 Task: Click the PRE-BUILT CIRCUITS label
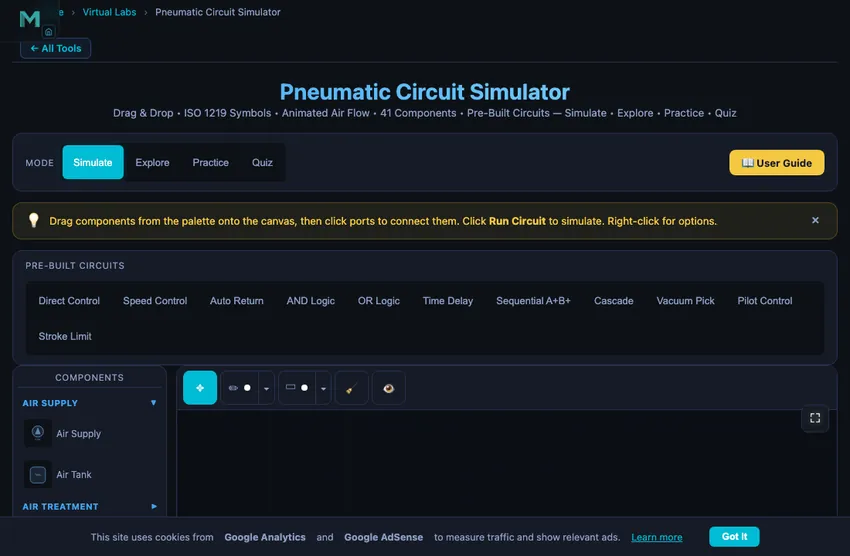(75, 266)
